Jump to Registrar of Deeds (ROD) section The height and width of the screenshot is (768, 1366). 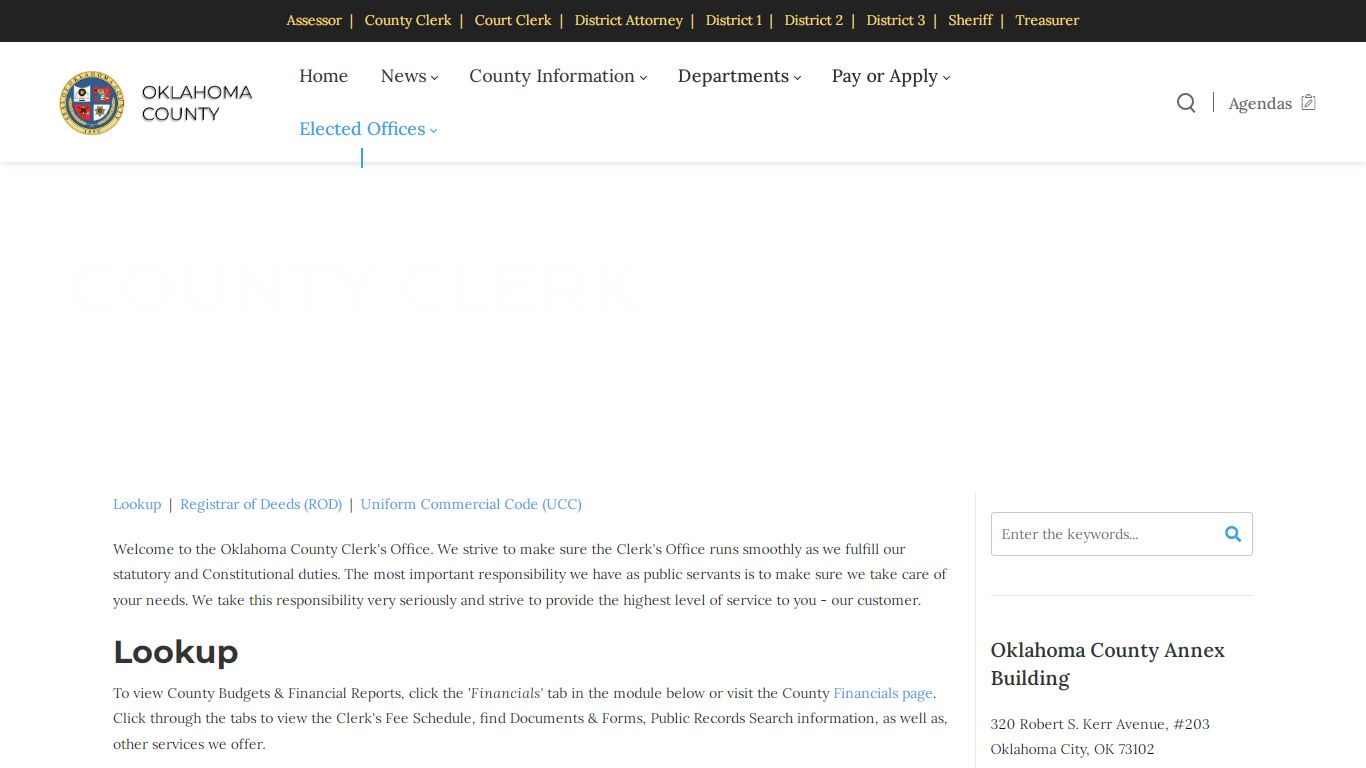click(261, 504)
